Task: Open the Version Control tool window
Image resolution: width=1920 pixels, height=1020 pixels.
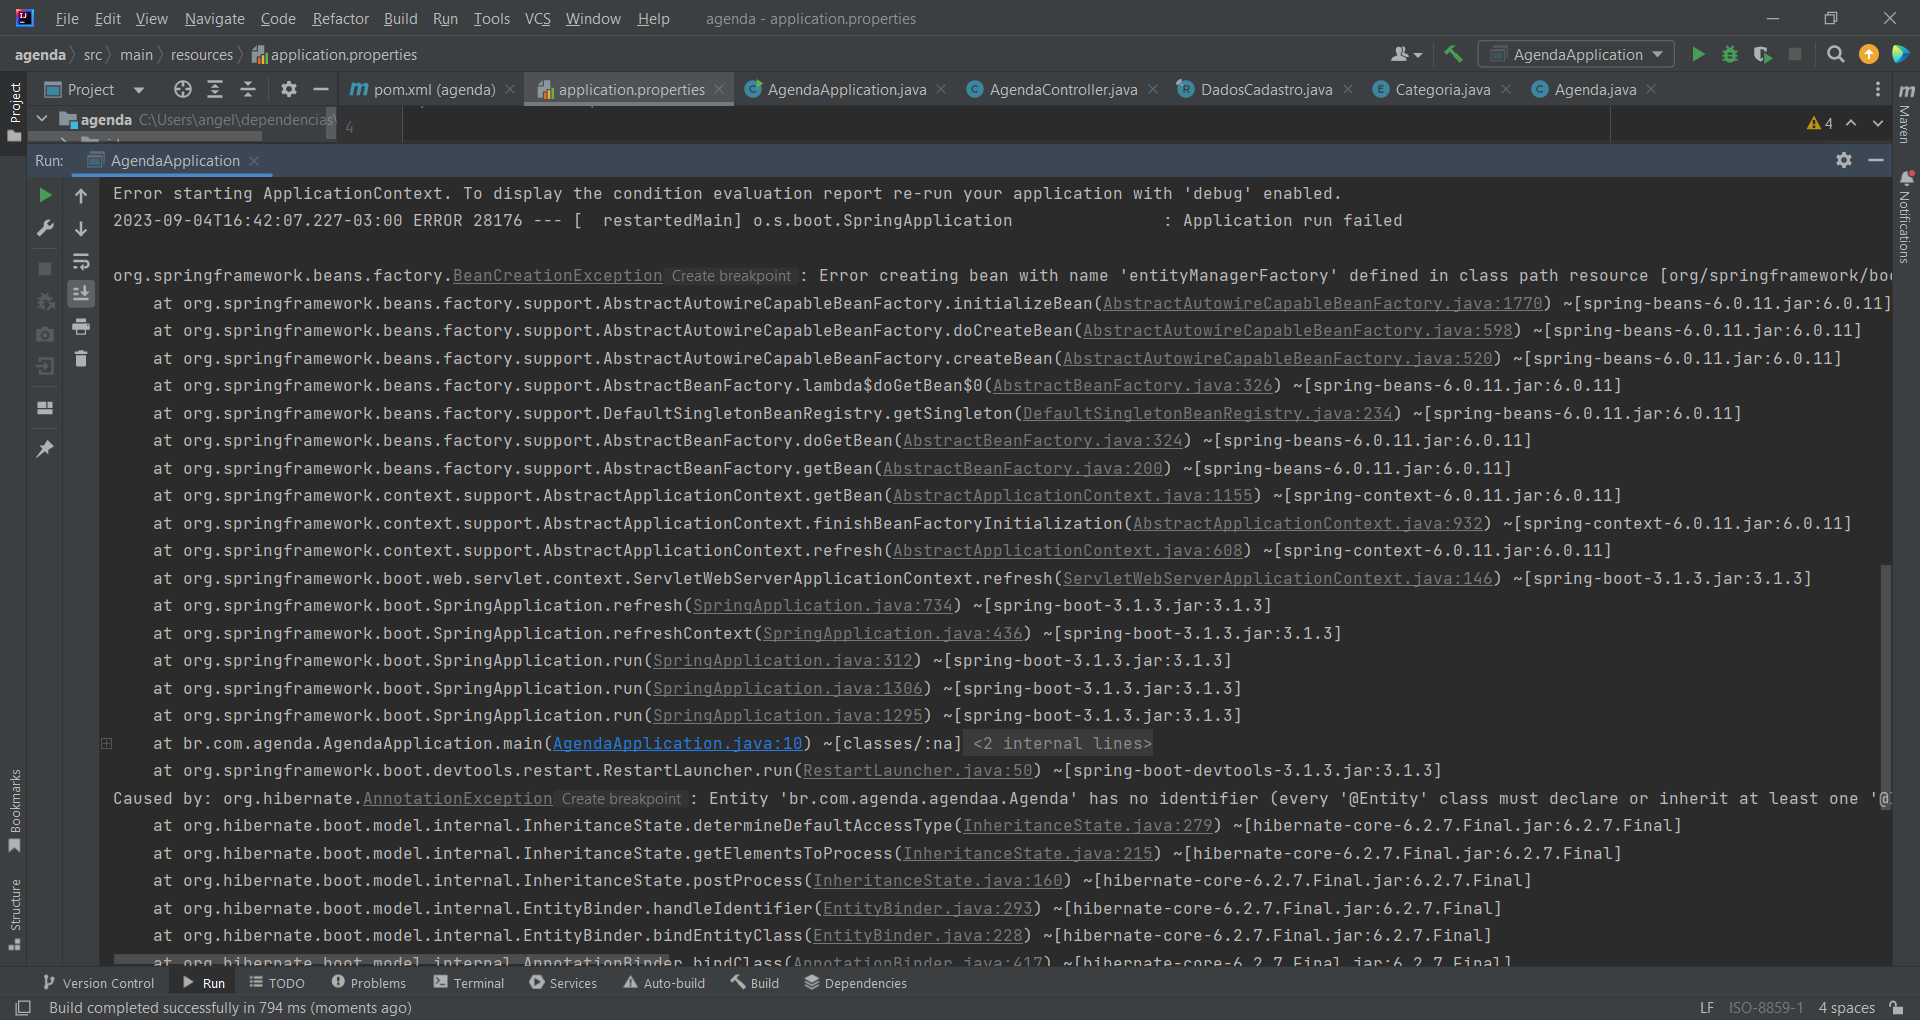Action: tap(98, 983)
